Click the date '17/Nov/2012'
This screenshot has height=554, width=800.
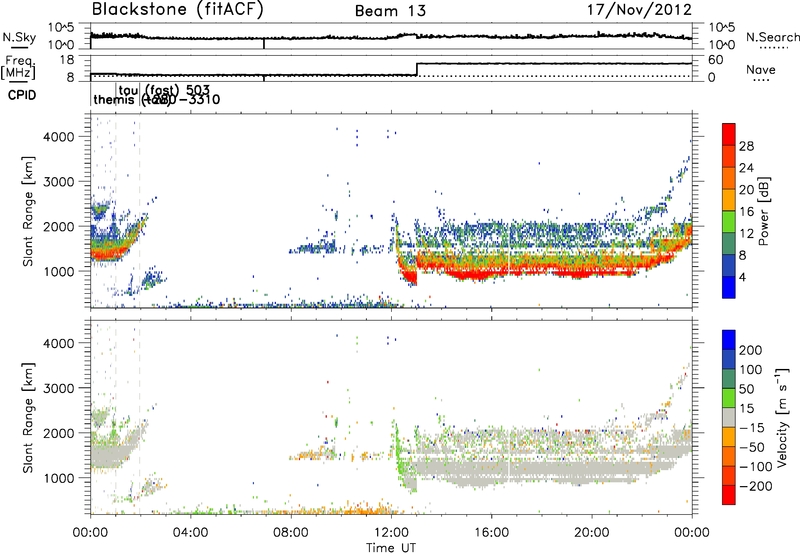coord(639,10)
